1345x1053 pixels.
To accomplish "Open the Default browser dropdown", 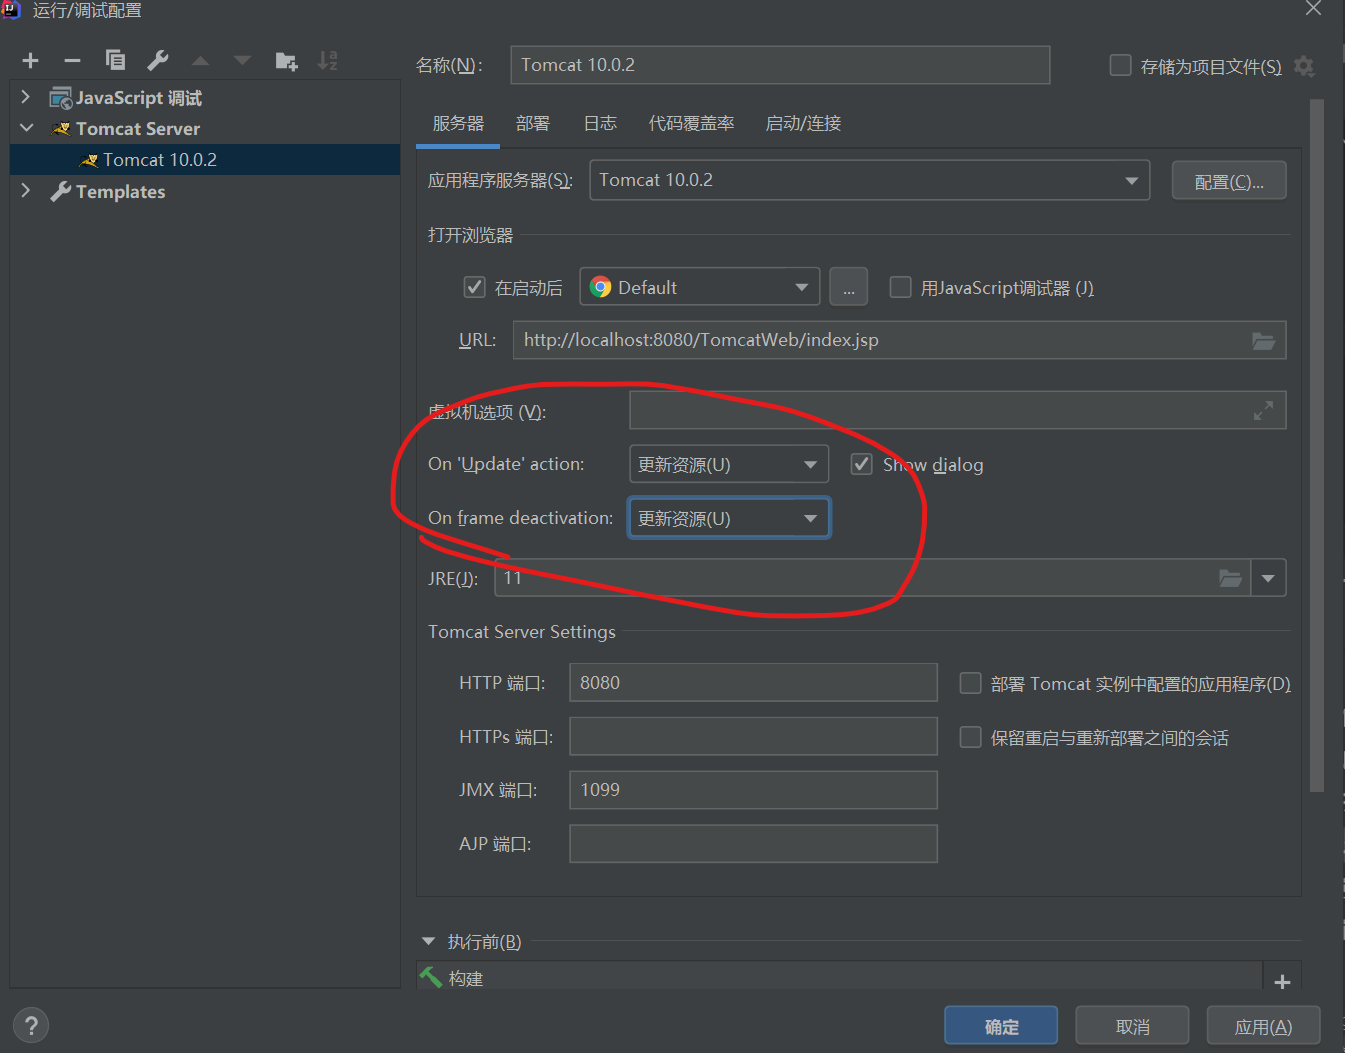I will tap(700, 287).
